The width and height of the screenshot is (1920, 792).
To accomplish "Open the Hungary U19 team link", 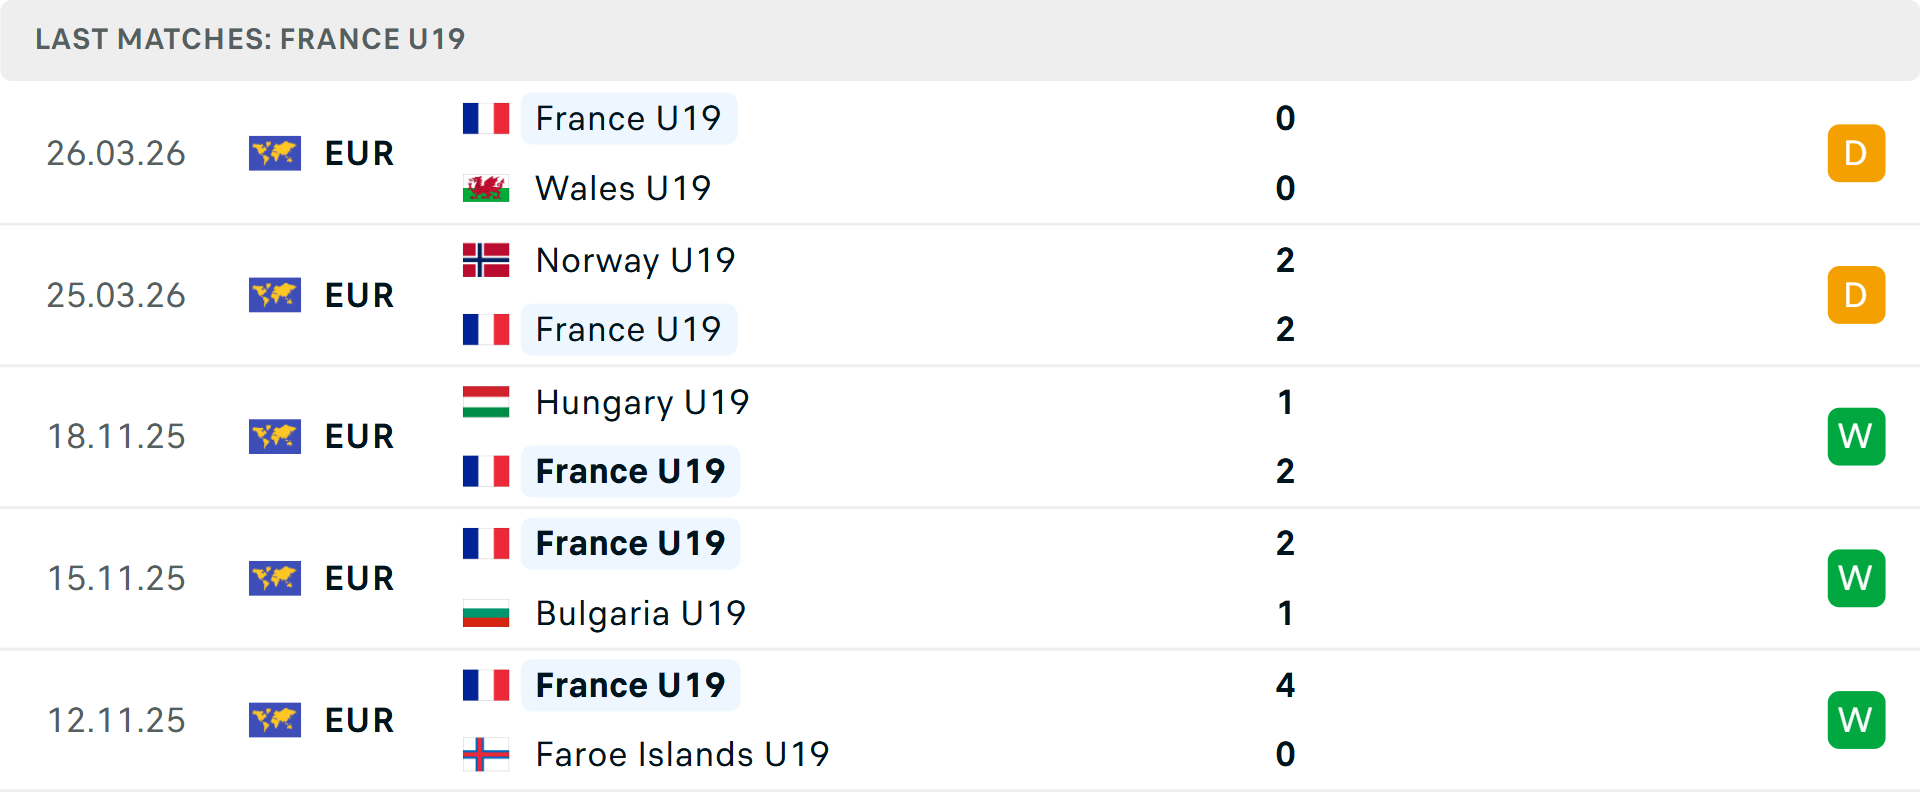I will (642, 402).
